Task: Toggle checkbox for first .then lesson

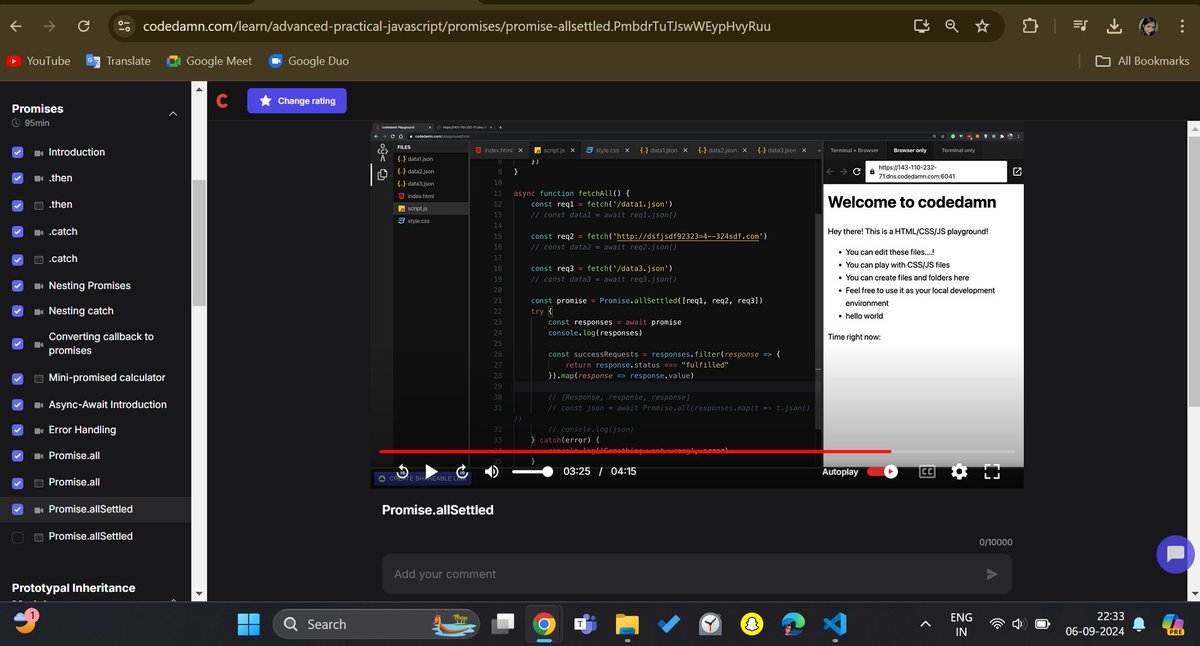Action: pyautogui.click(x=17, y=179)
